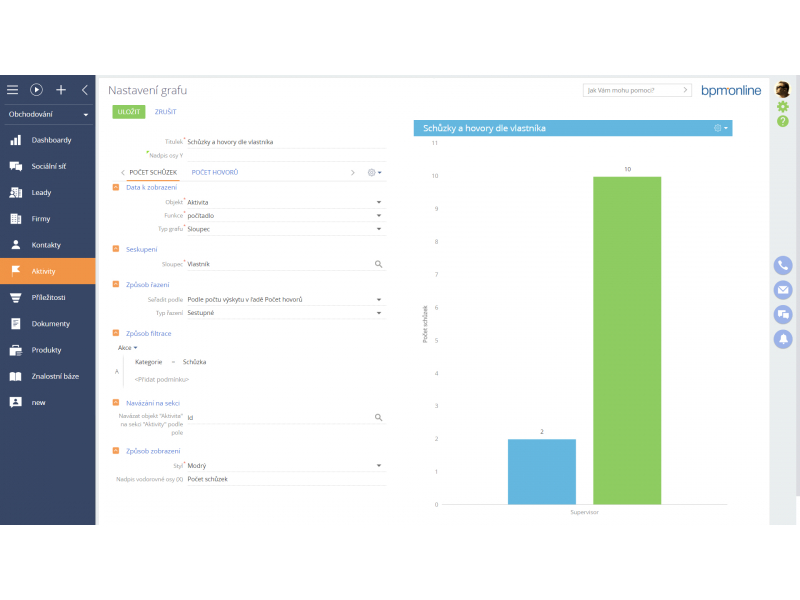Open the email envelope panel icon
Screen dimensions: 800x600
(783, 290)
